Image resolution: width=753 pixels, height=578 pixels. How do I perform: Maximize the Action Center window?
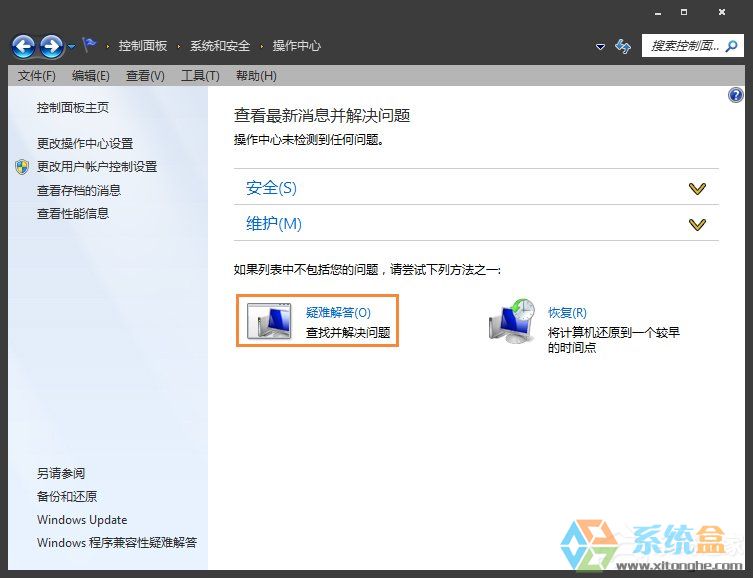pos(684,12)
